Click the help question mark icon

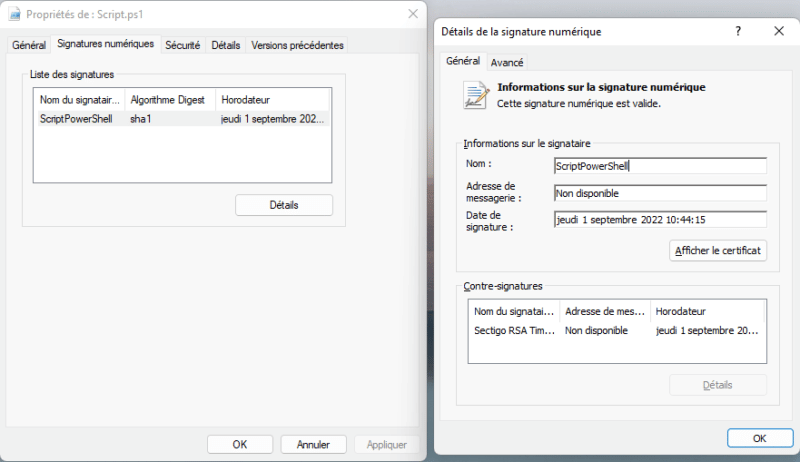(x=738, y=31)
